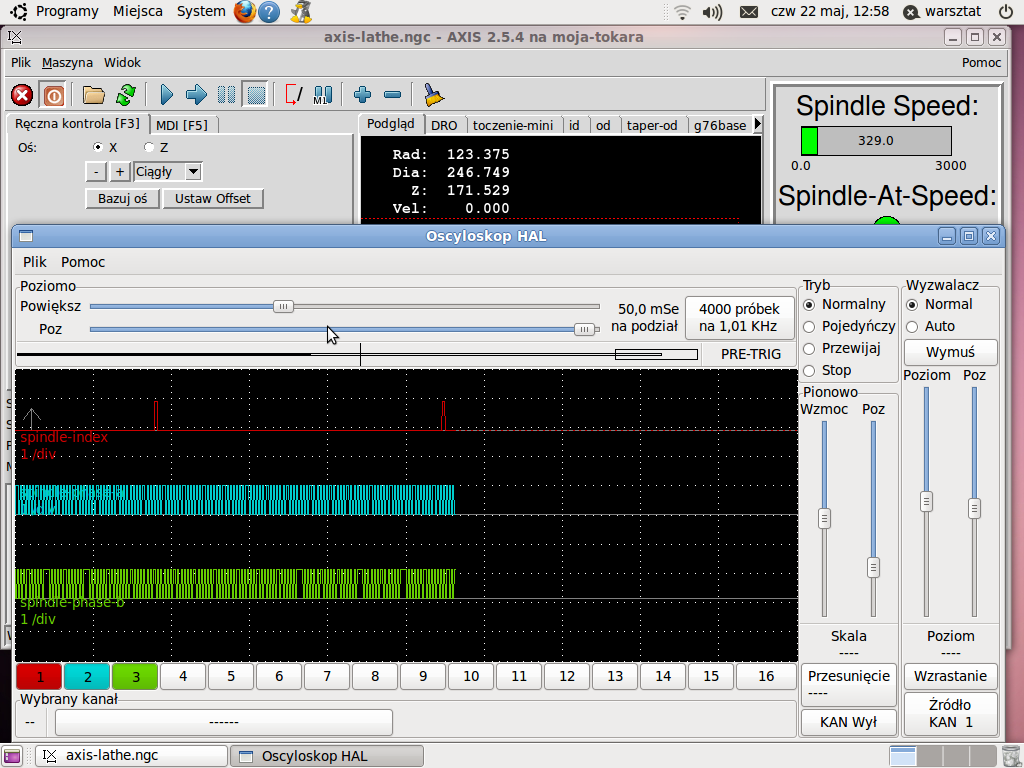Run the program with the play icon
This screenshot has height=768, width=1024.
click(167, 95)
